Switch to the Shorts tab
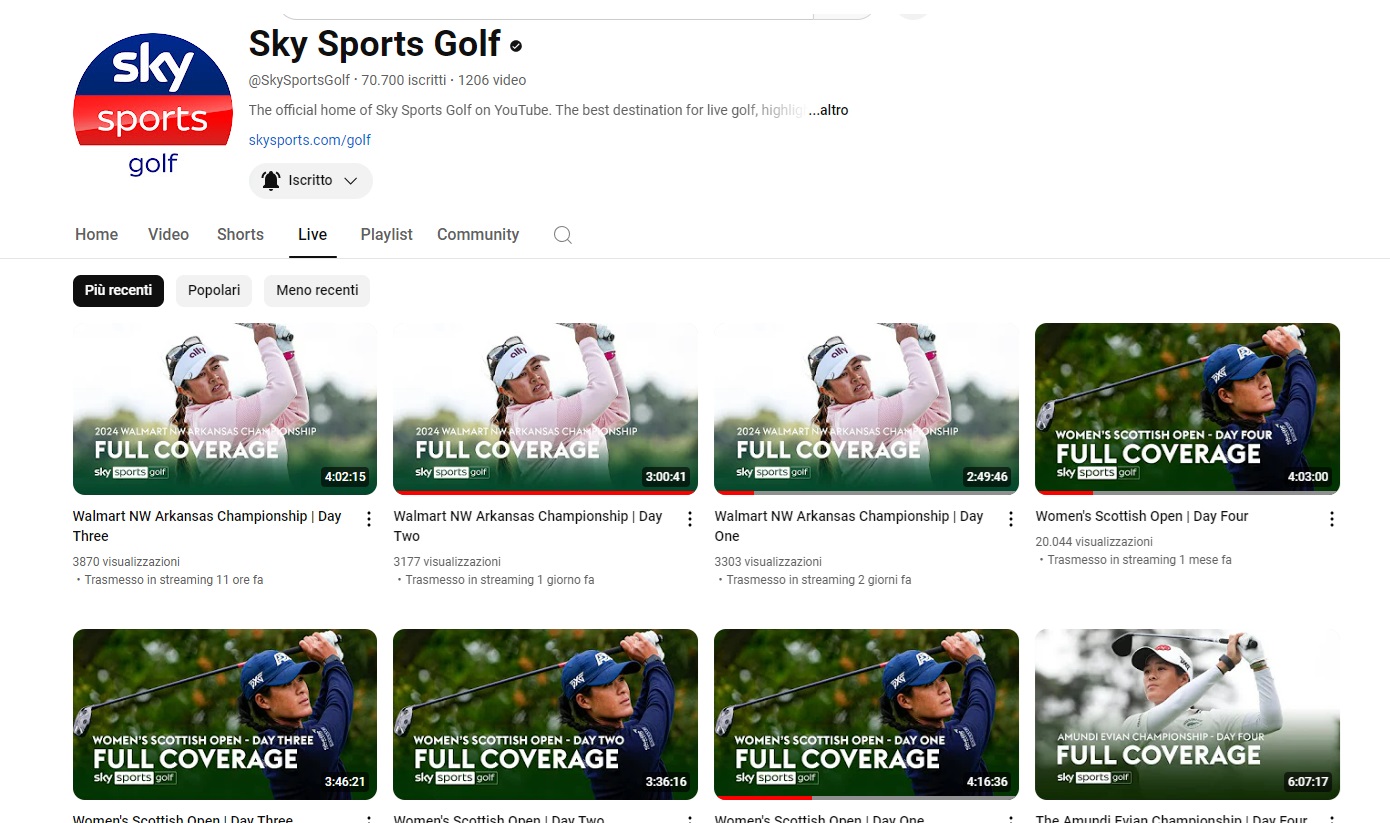Image resolution: width=1390 pixels, height=823 pixels. [x=240, y=235]
